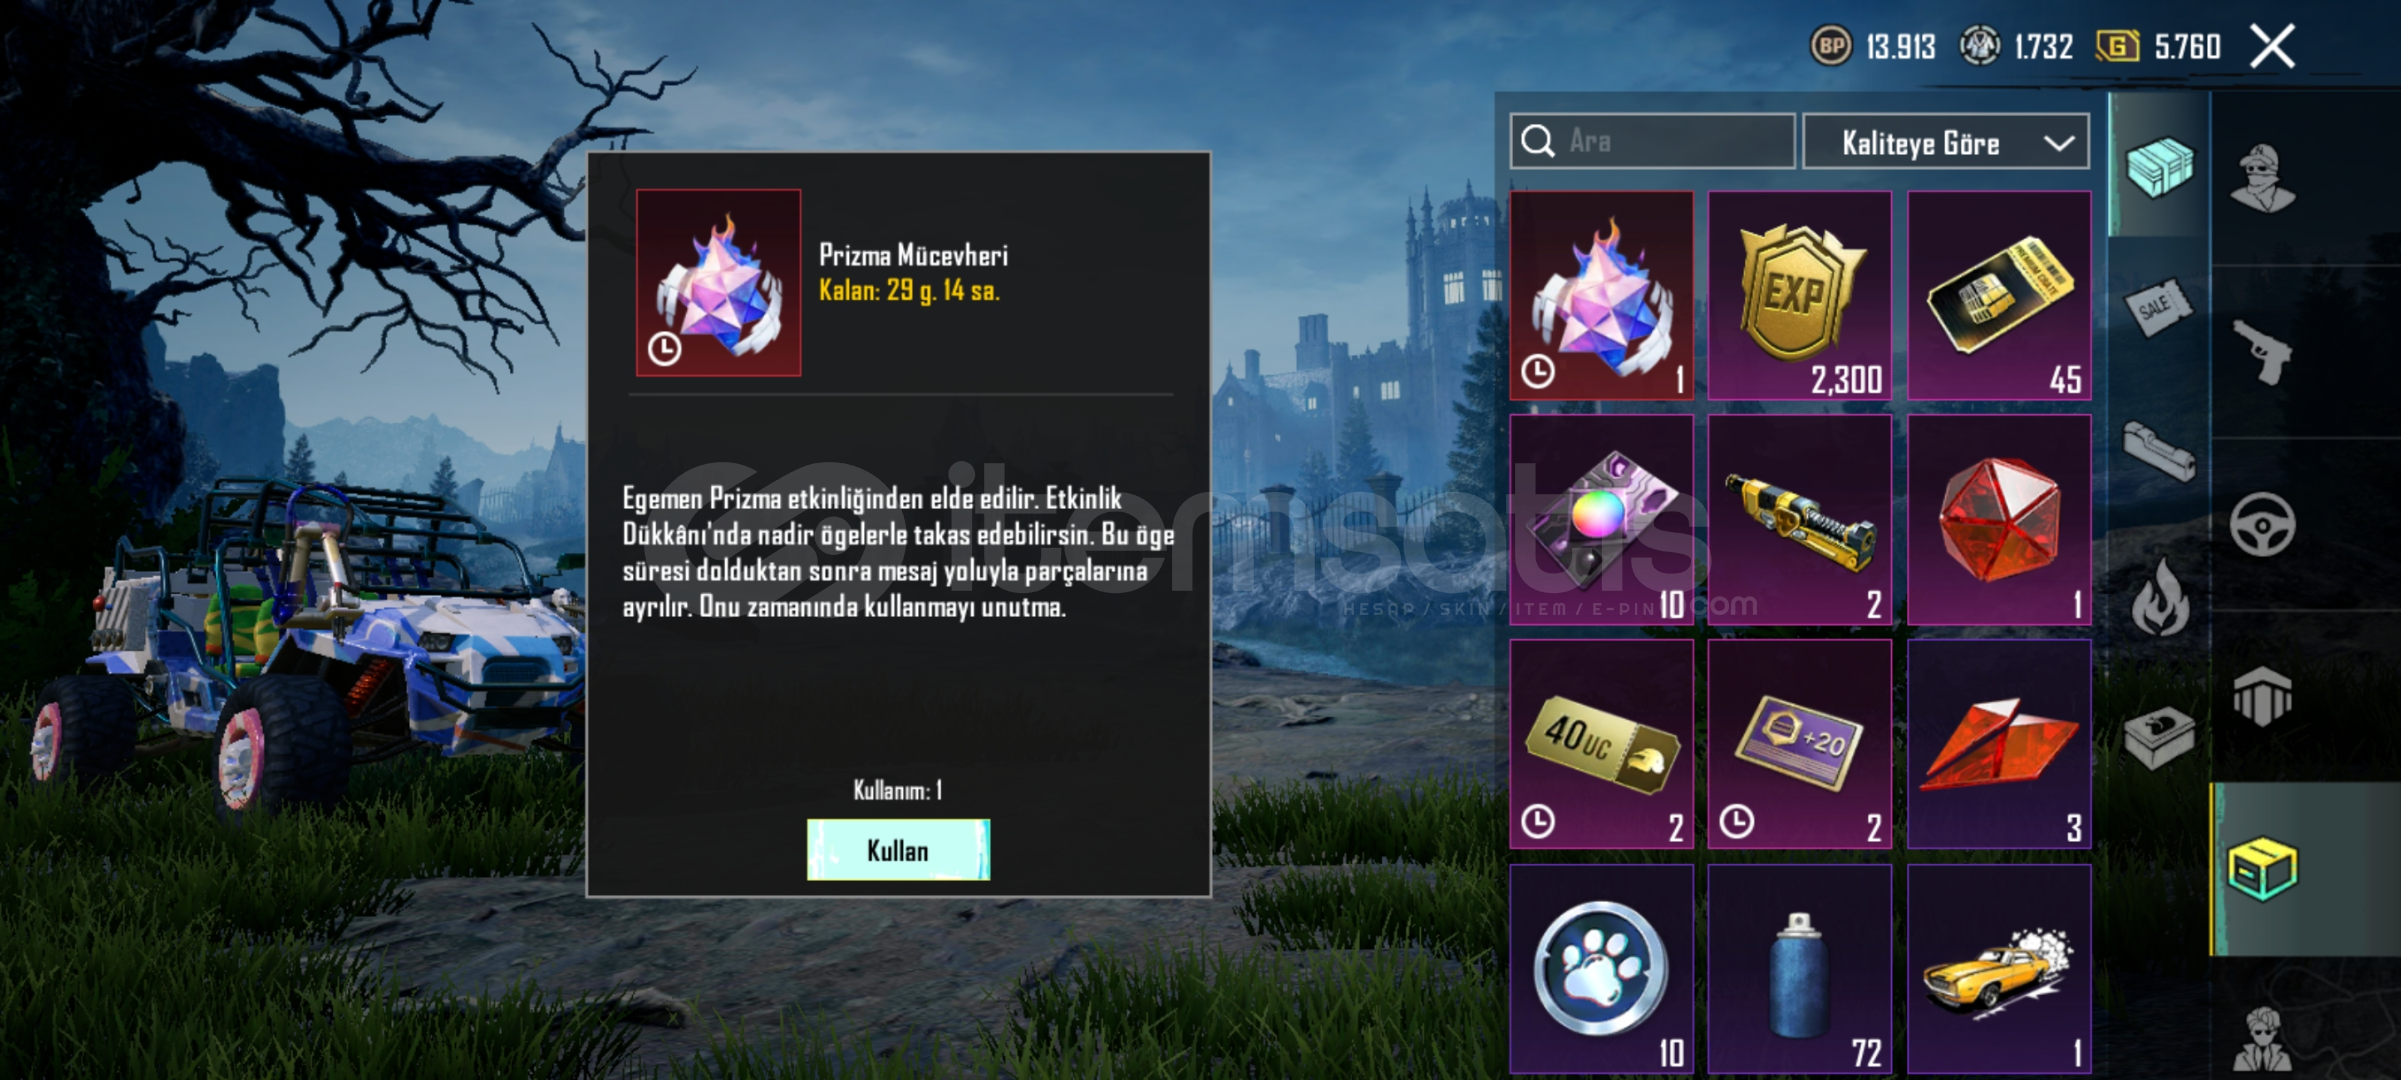The width and height of the screenshot is (2401, 1080).
Task: Select the character outfit head icon
Action: pos(2263,178)
